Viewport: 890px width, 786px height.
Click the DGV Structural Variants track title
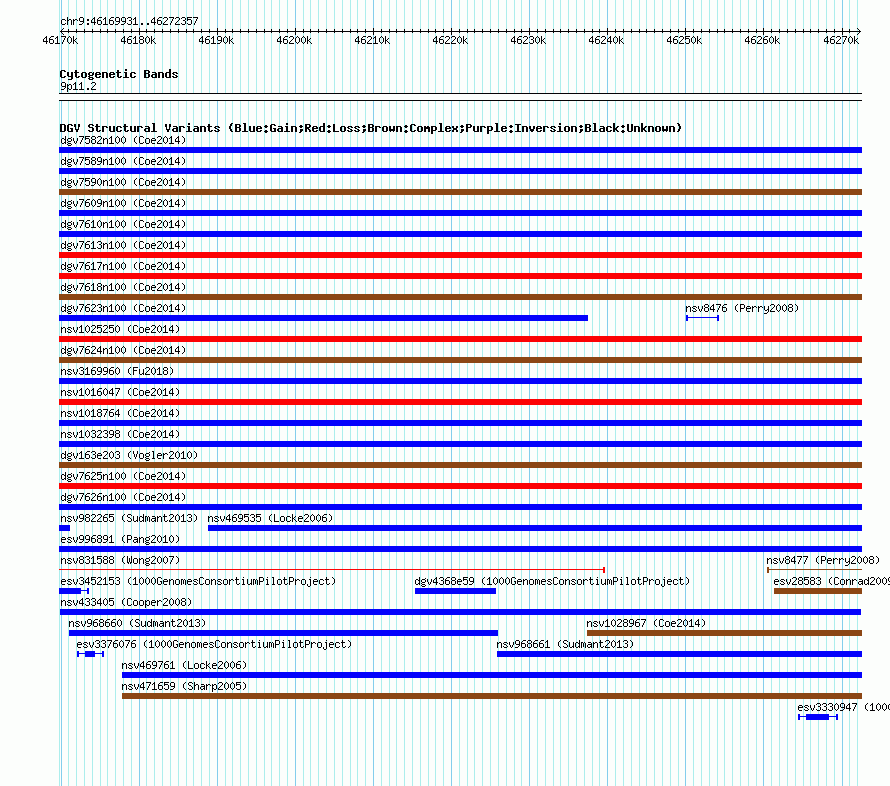click(371, 128)
